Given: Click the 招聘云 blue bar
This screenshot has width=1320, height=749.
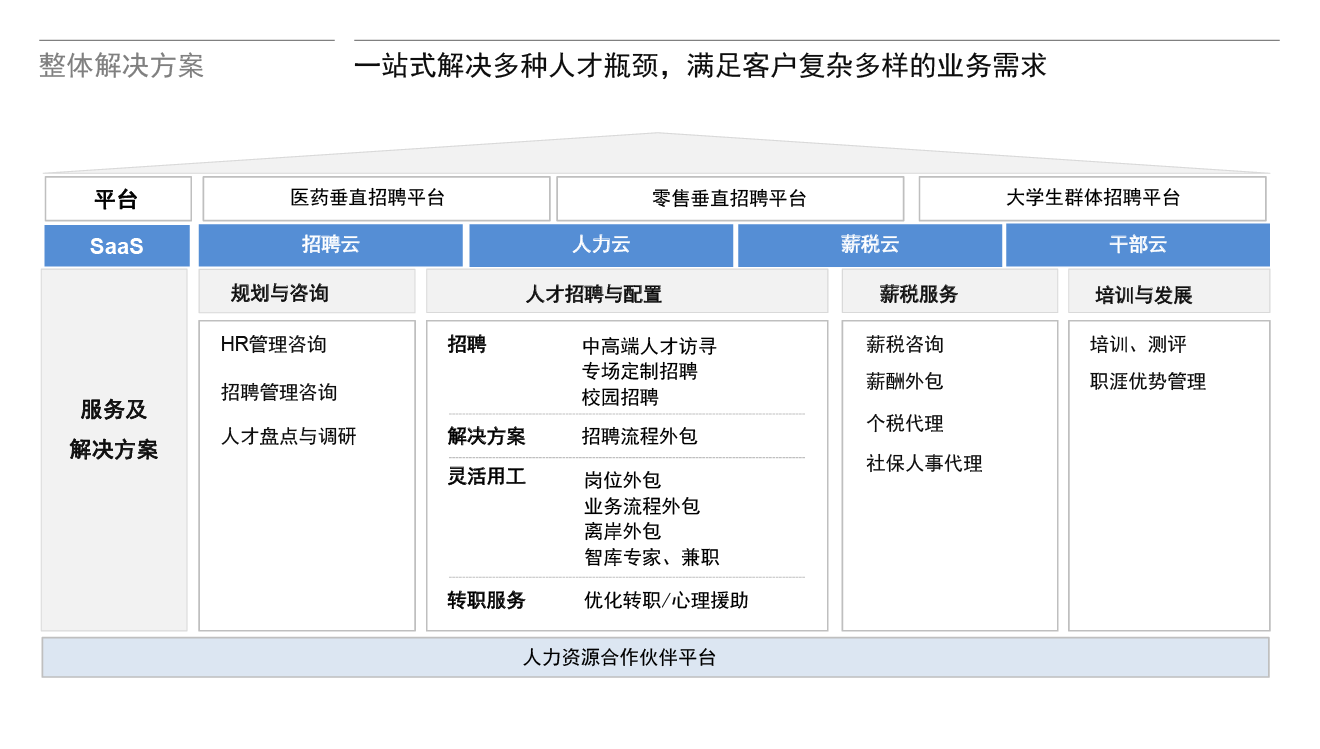Looking at the screenshot, I should (331, 245).
